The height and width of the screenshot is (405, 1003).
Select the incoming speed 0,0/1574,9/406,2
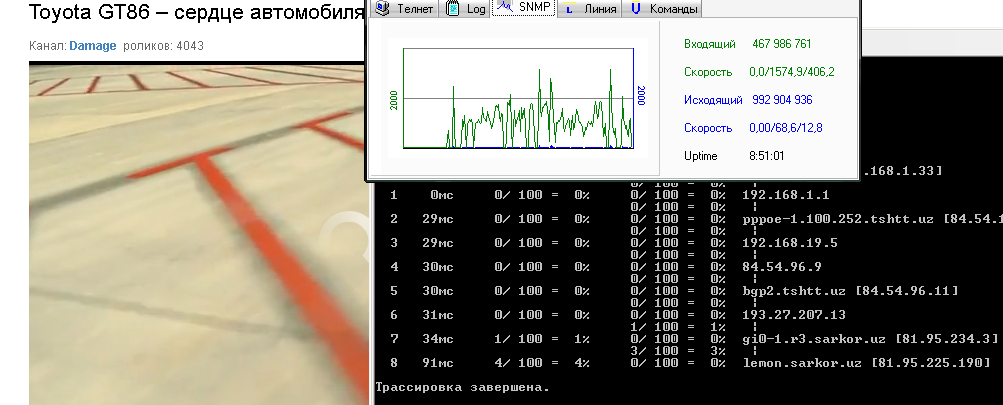(791, 72)
